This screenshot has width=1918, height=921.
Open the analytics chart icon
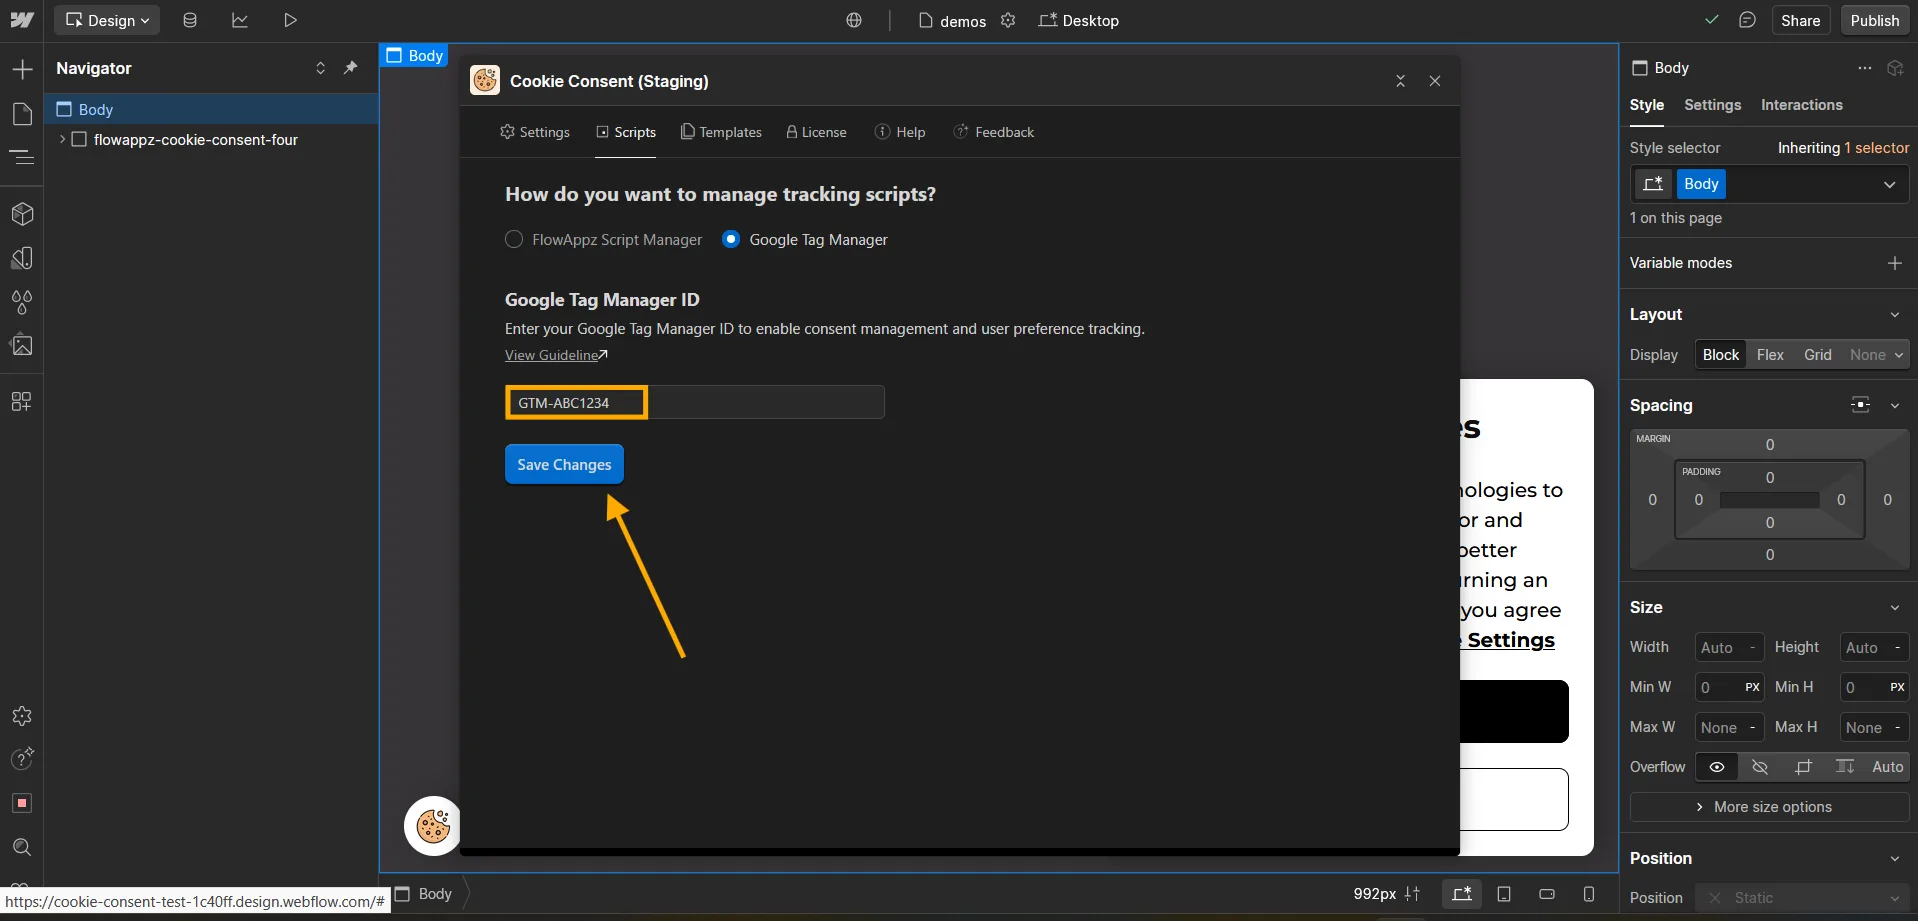pyautogui.click(x=240, y=20)
